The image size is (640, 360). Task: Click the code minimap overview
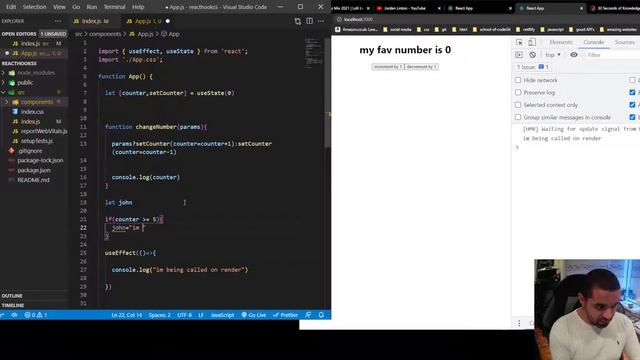coord(313,52)
